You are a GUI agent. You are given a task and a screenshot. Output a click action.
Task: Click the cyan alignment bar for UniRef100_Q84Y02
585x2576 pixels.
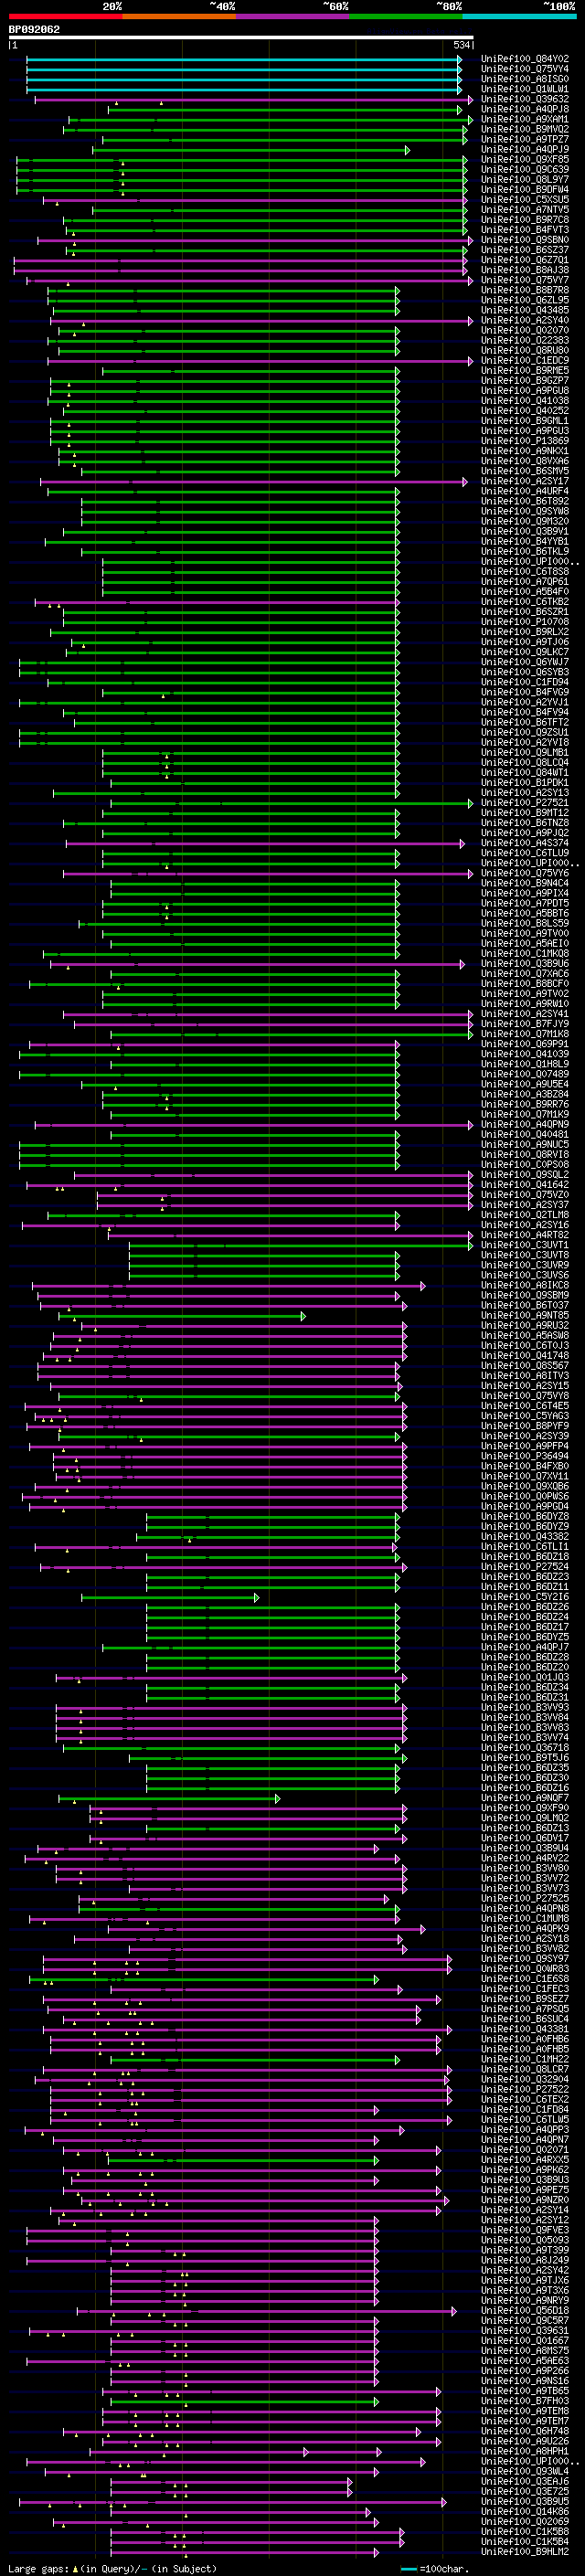pos(244,59)
